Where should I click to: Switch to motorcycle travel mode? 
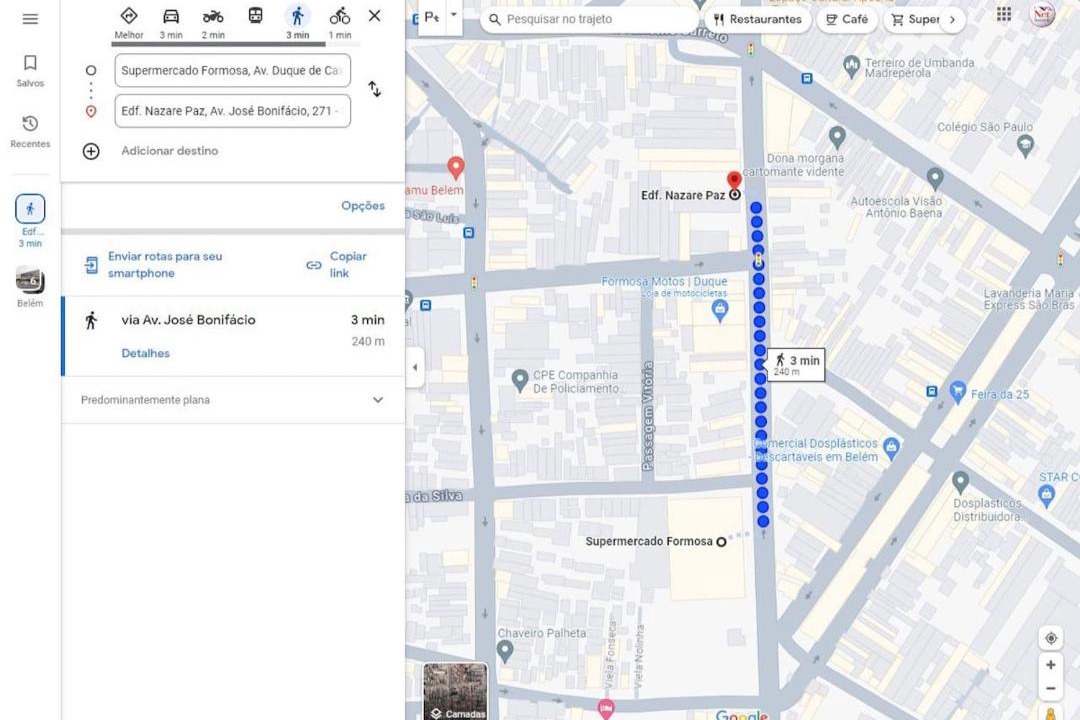(213, 23)
